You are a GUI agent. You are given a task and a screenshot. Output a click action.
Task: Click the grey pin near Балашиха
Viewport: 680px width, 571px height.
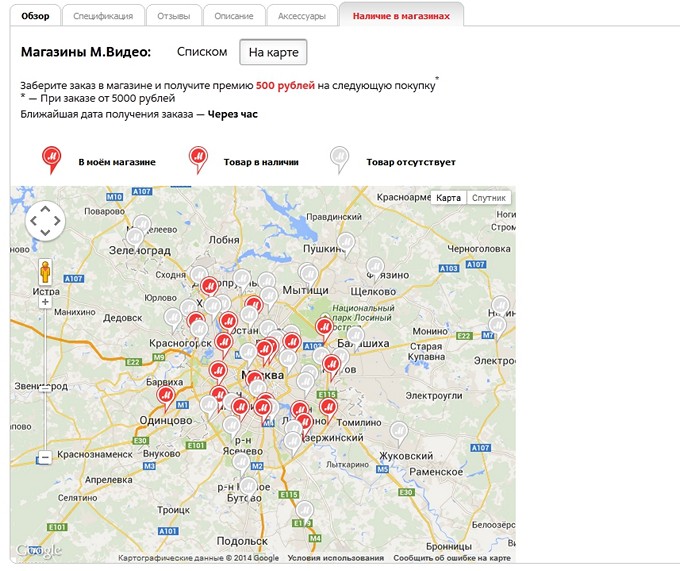[x=356, y=338]
